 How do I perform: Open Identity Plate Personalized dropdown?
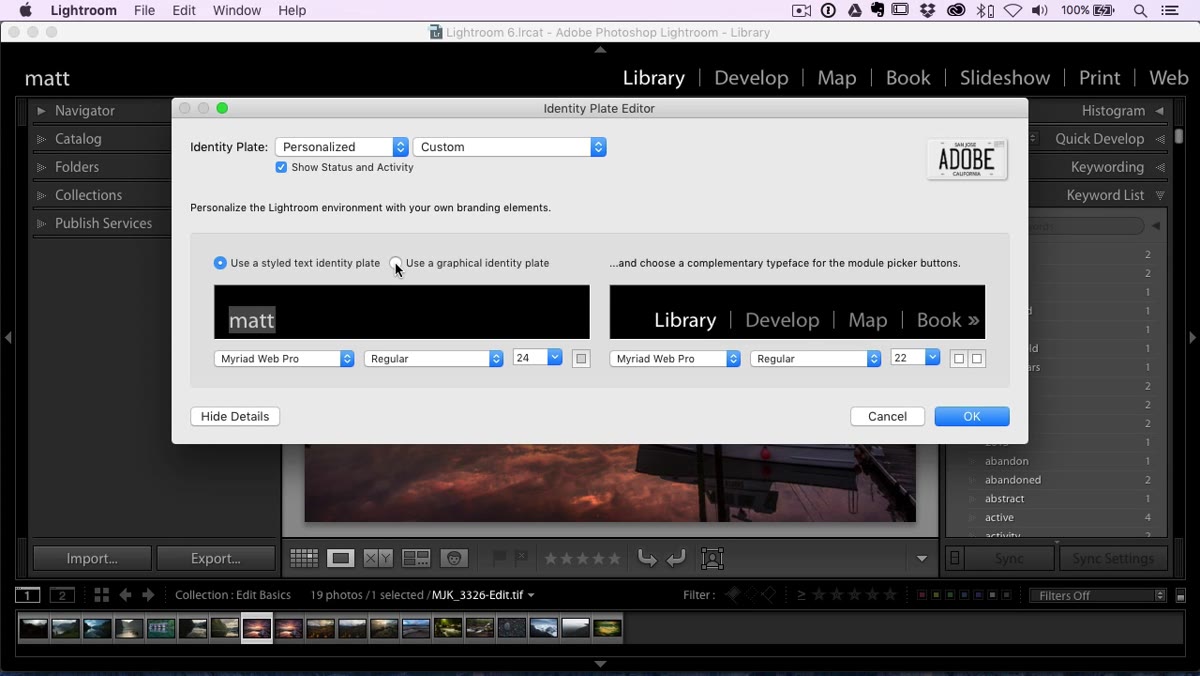tap(342, 147)
